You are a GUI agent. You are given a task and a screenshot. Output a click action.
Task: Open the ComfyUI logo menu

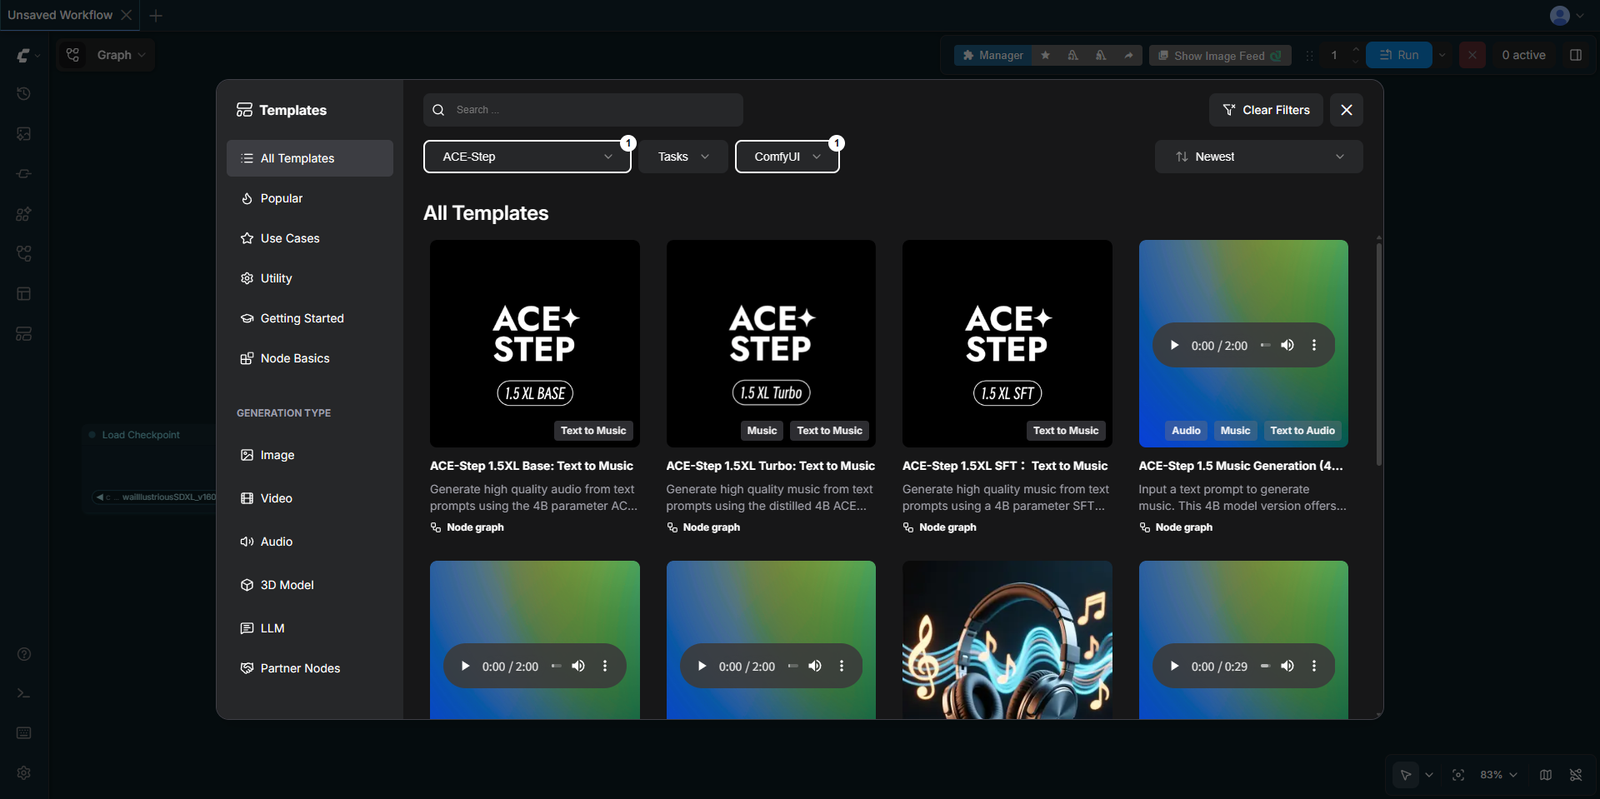tap(24, 55)
